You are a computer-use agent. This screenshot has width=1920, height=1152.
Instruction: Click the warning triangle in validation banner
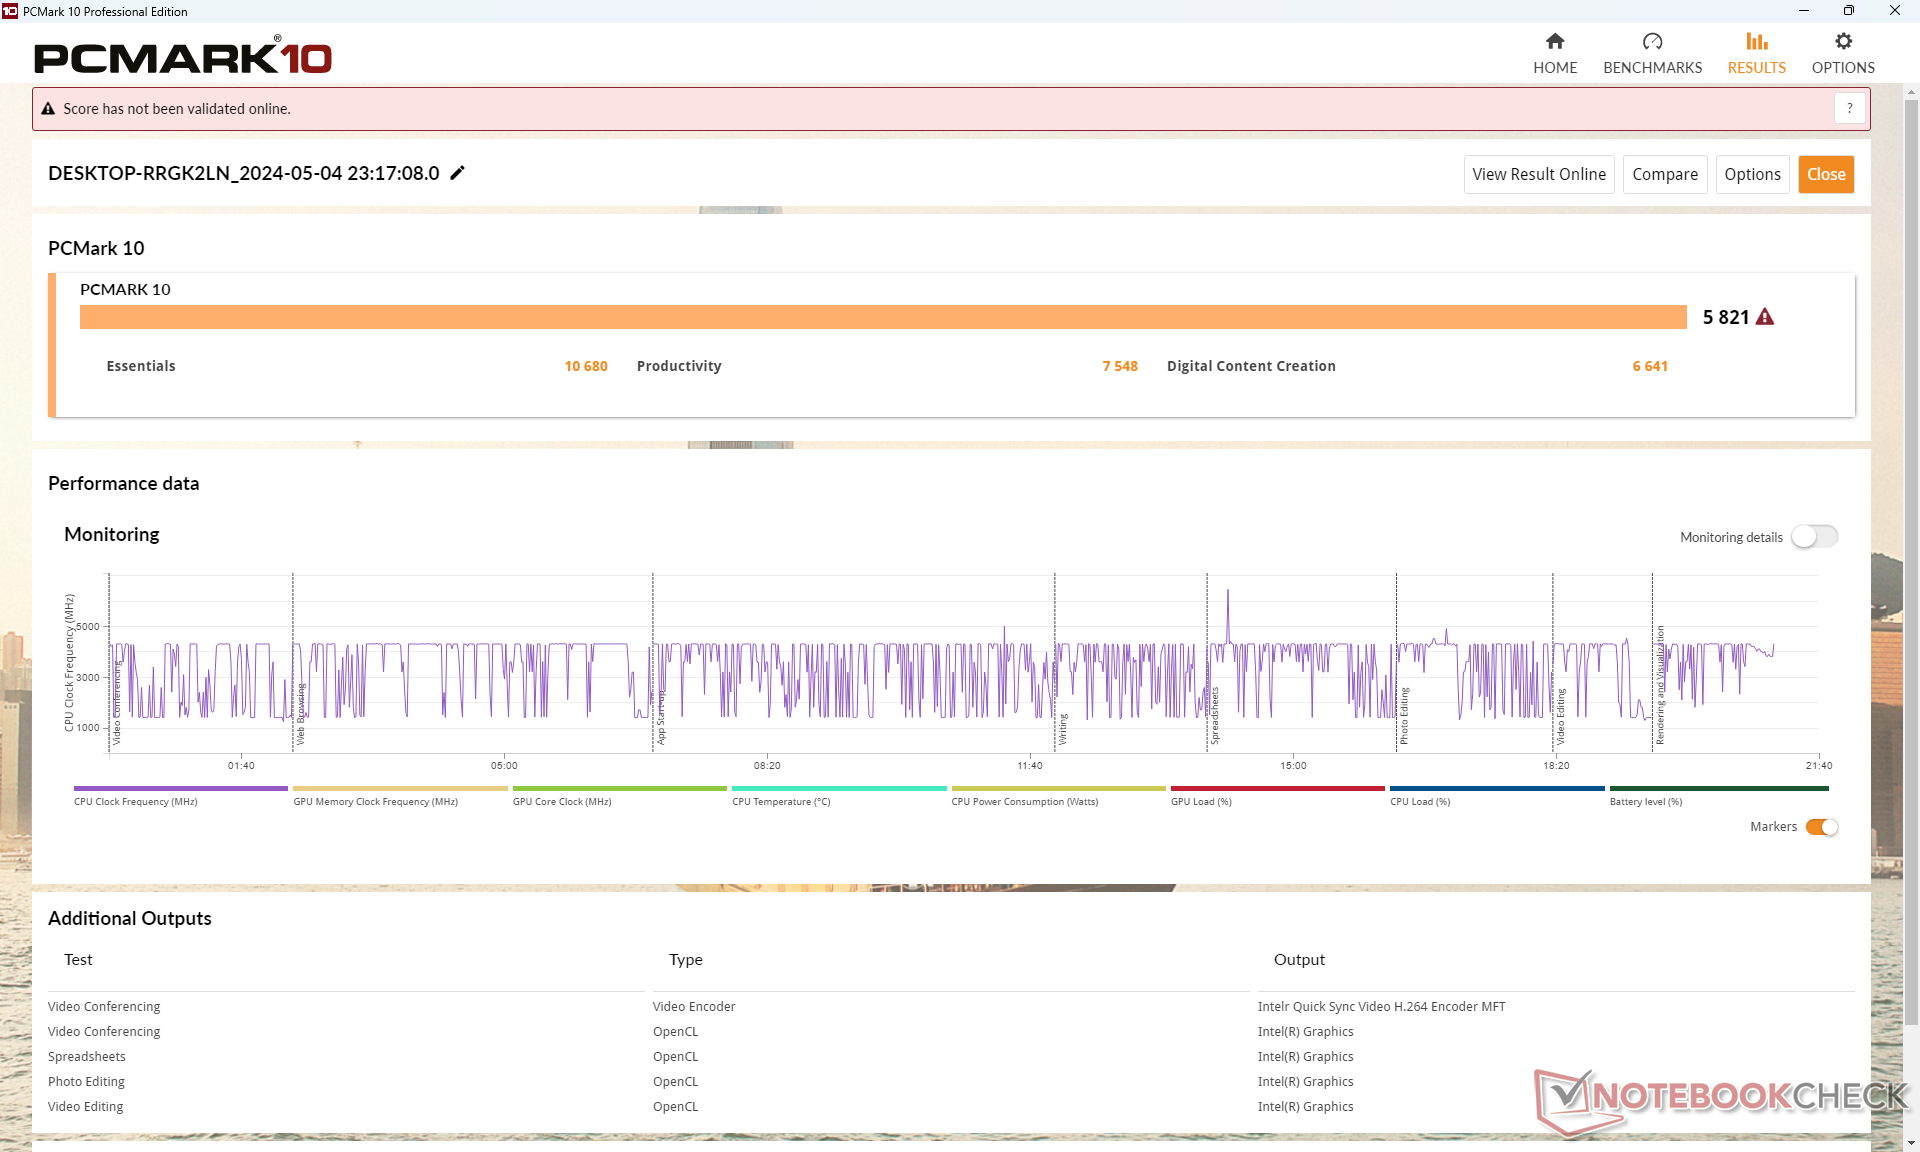click(47, 109)
